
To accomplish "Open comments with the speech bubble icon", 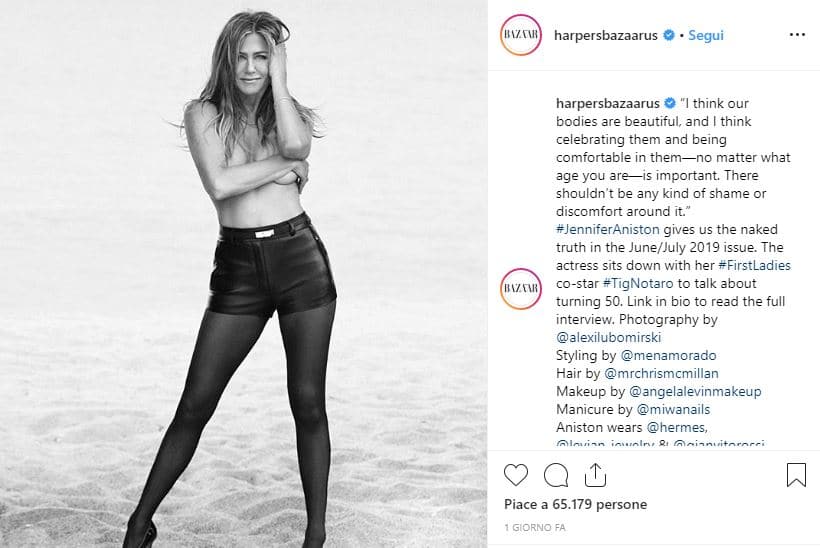I will coord(555,475).
